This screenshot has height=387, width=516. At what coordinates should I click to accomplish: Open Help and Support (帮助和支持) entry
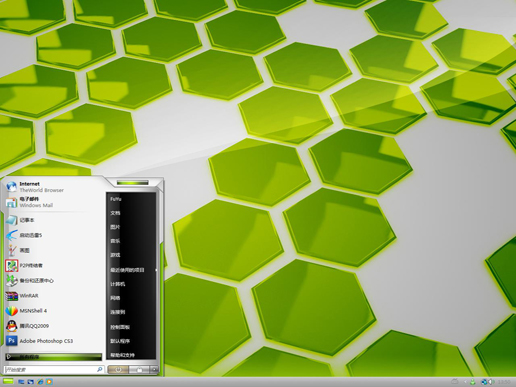[122, 355]
